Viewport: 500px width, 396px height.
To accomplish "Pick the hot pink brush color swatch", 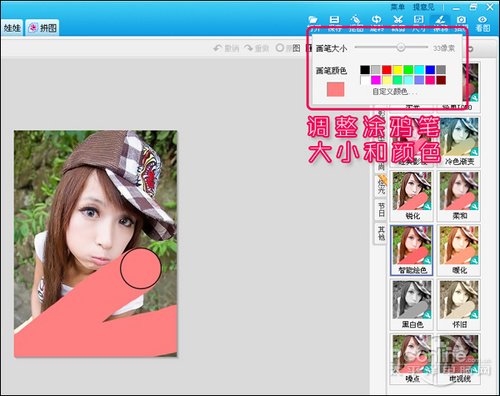I will pos(430,80).
